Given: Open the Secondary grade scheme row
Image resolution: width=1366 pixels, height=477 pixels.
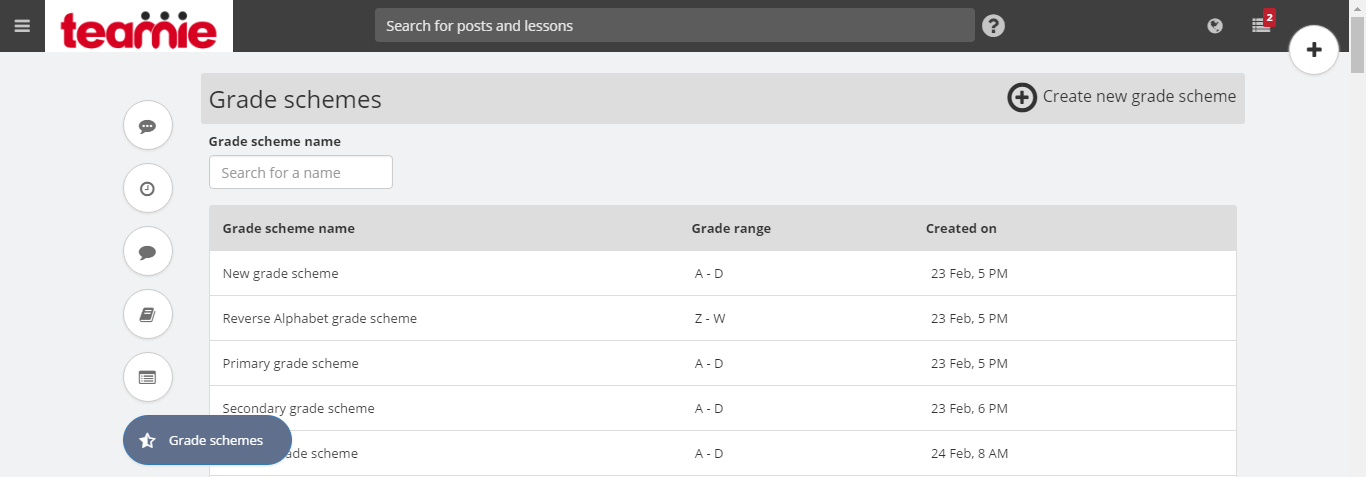Looking at the screenshot, I should [x=723, y=408].
